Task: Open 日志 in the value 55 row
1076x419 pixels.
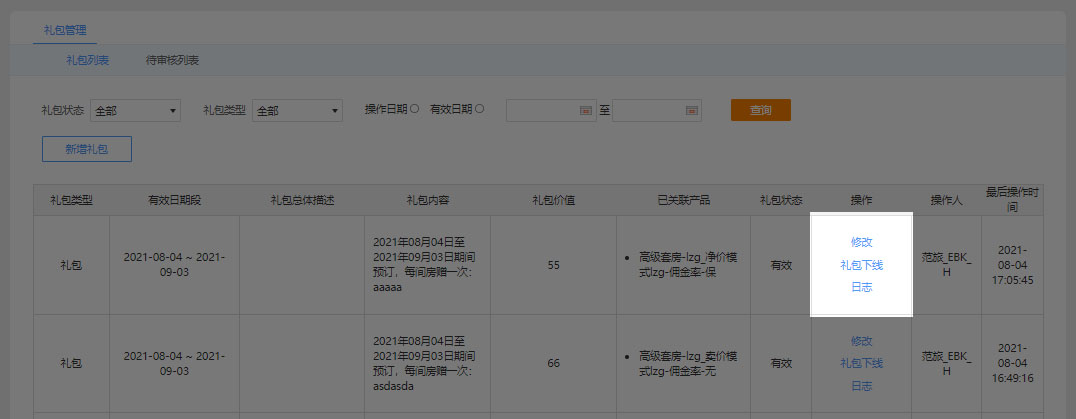Action: (x=862, y=287)
